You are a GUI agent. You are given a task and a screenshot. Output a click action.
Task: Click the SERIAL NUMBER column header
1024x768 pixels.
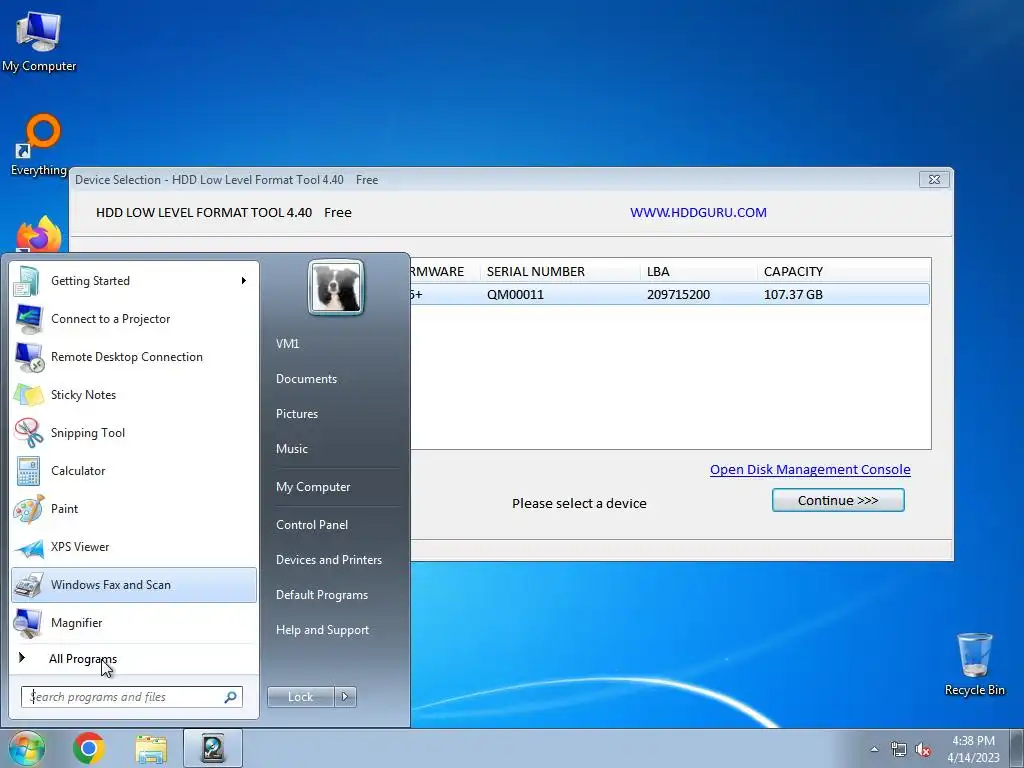click(560, 272)
